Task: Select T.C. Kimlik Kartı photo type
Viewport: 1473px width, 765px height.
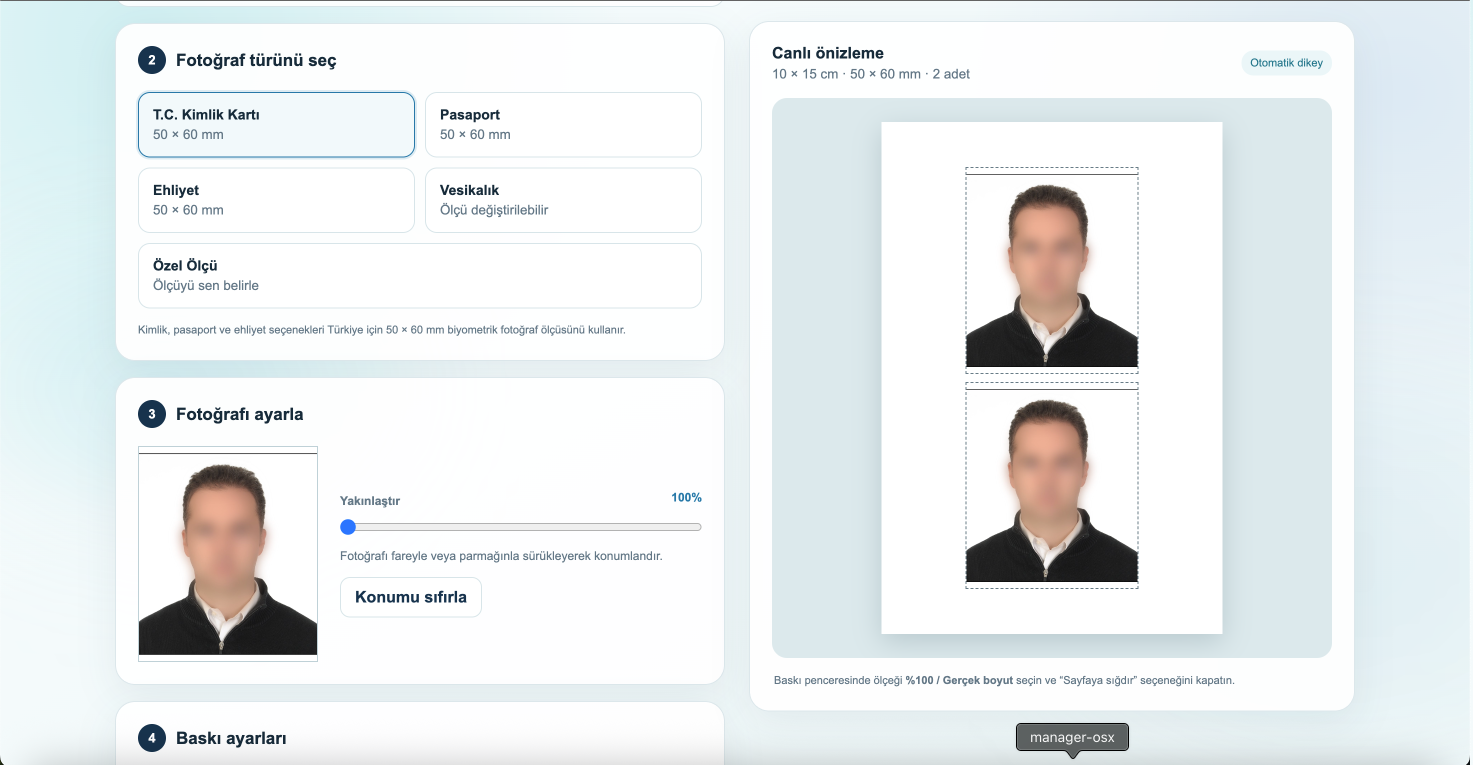Action: [x=276, y=125]
